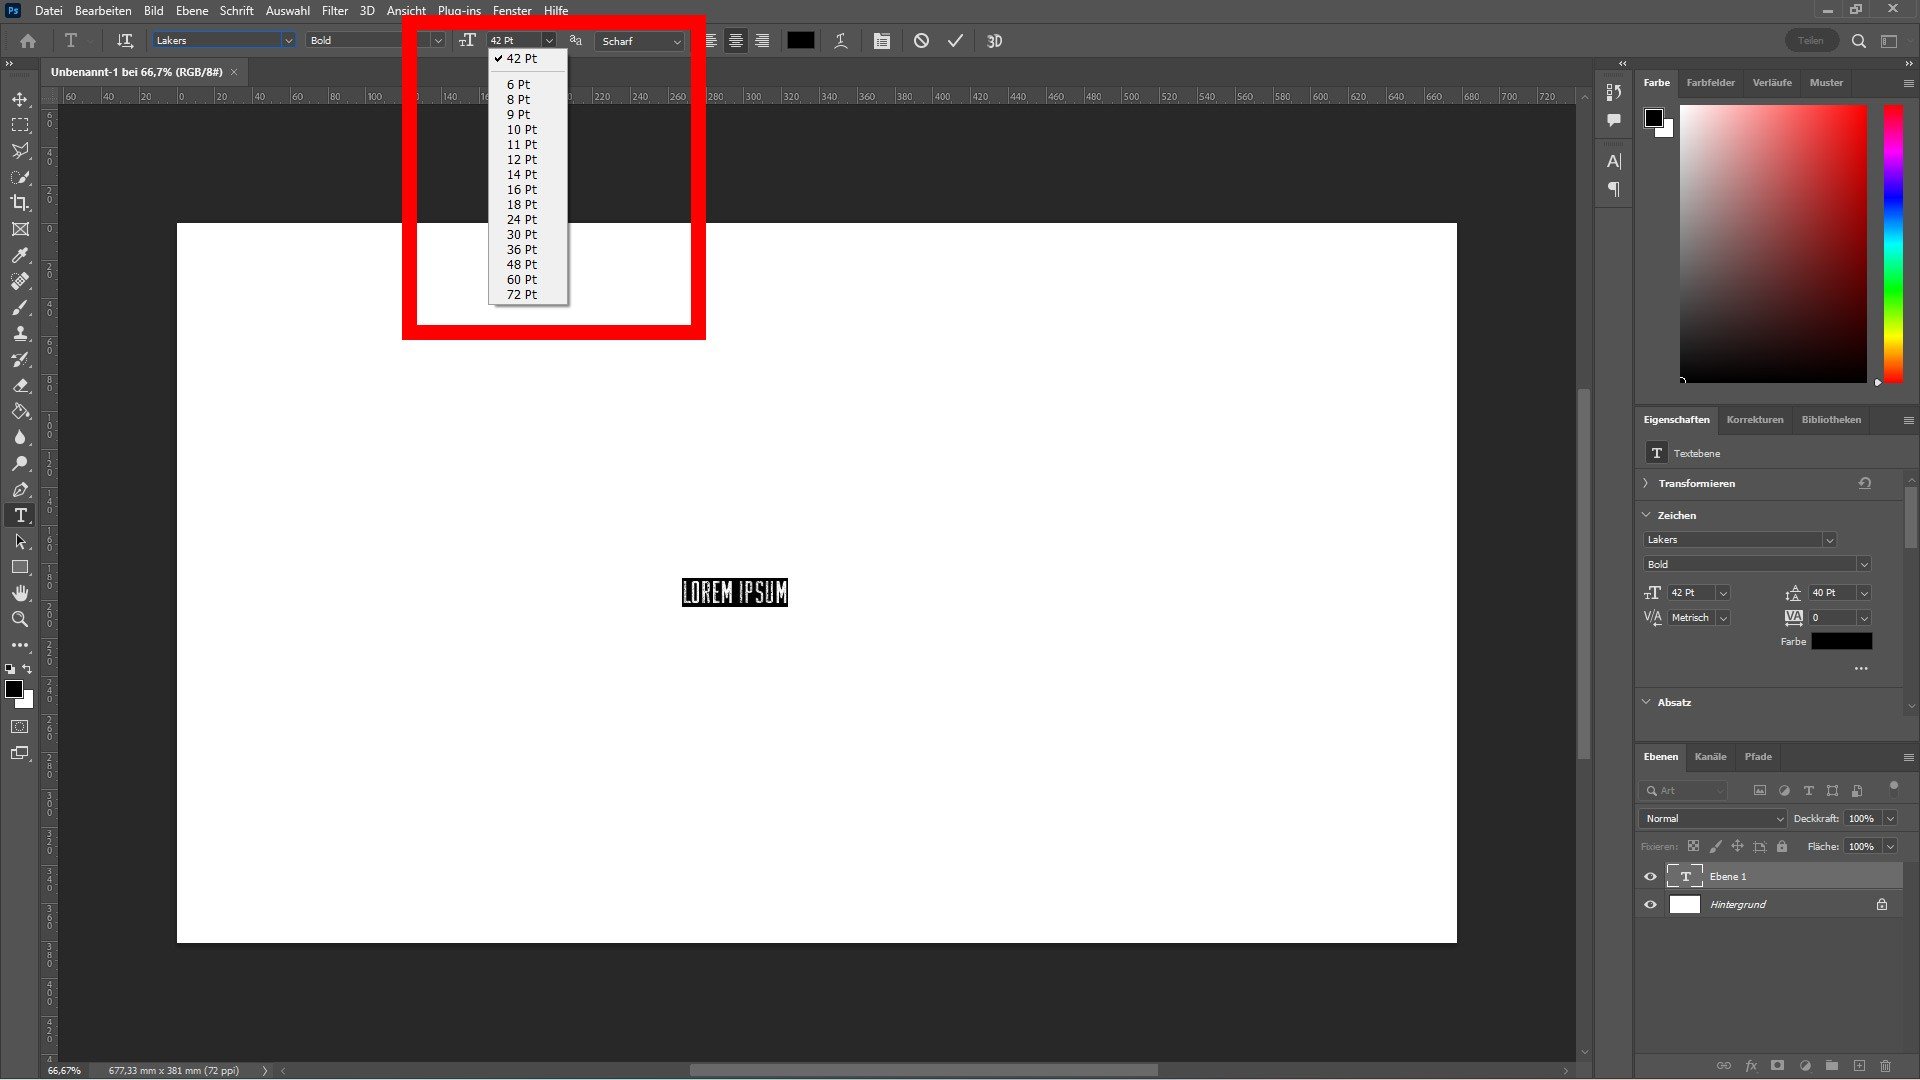Hide the Ebene 1 layer
1920x1080 pixels.
1650,877
